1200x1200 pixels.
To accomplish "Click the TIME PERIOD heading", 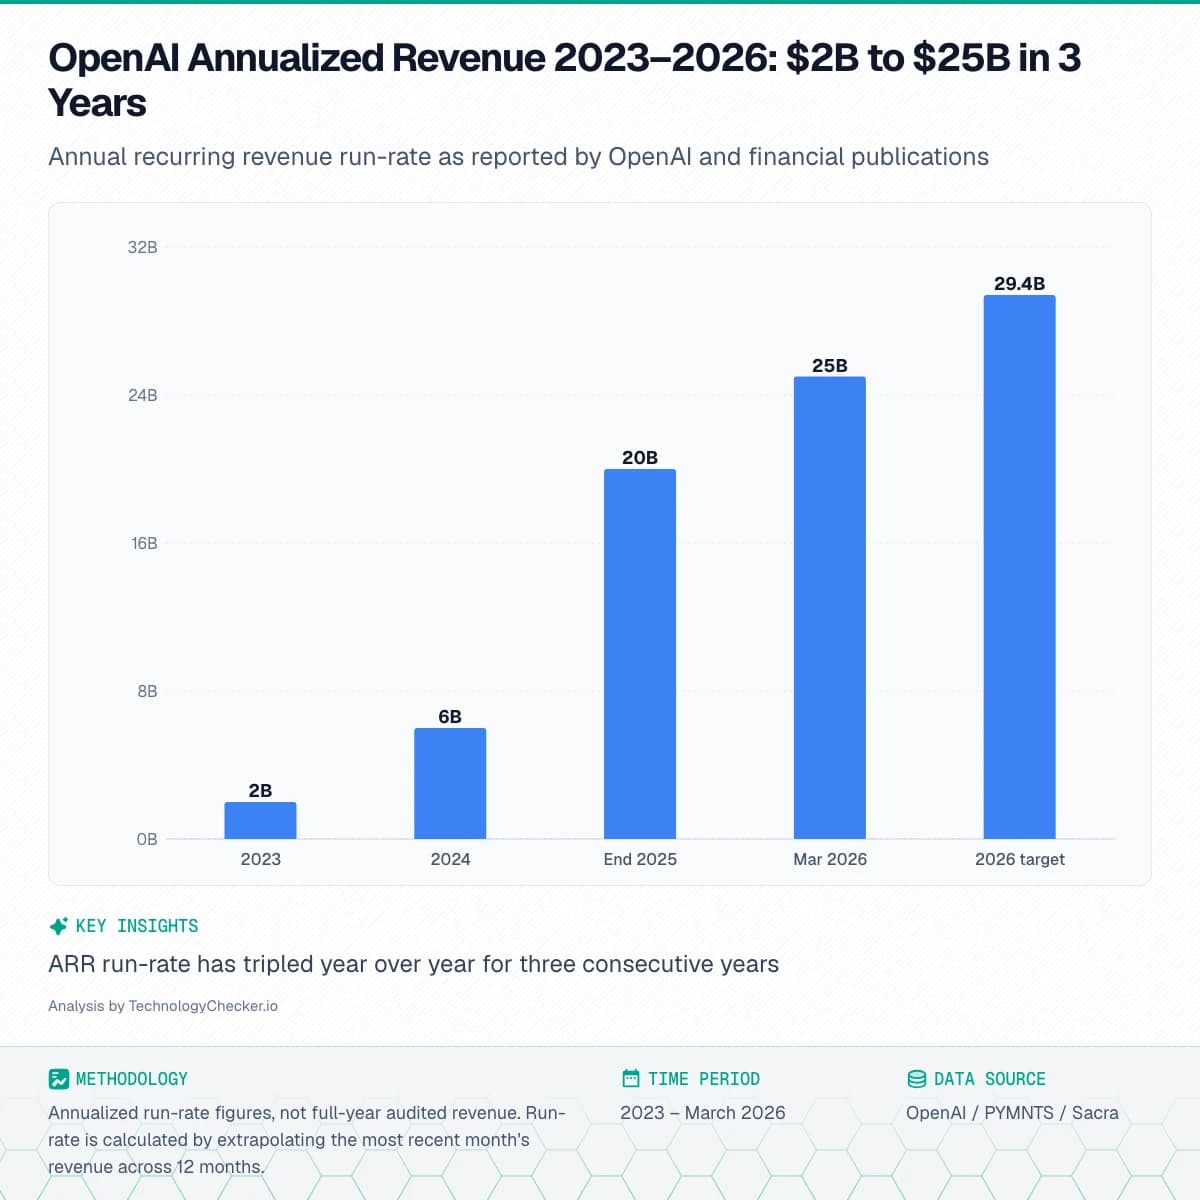I will point(704,1079).
